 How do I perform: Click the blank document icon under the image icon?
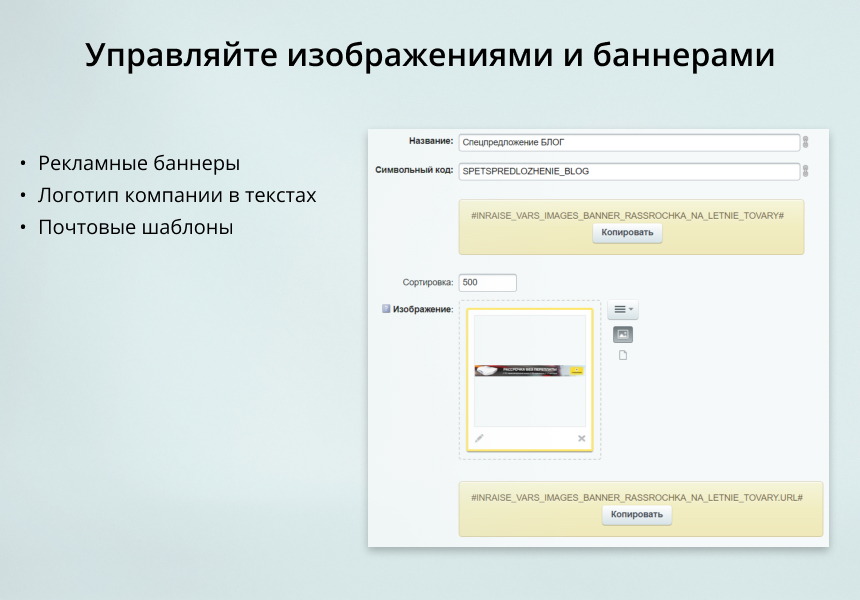623,355
